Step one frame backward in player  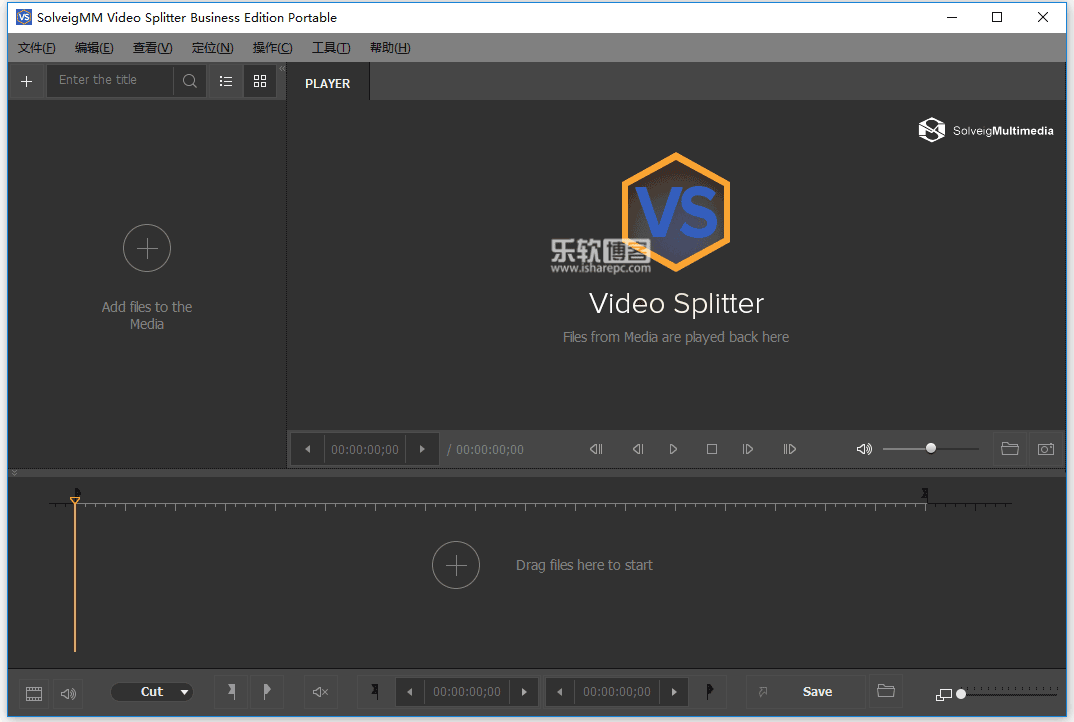pyautogui.click(x=638, y=449)
